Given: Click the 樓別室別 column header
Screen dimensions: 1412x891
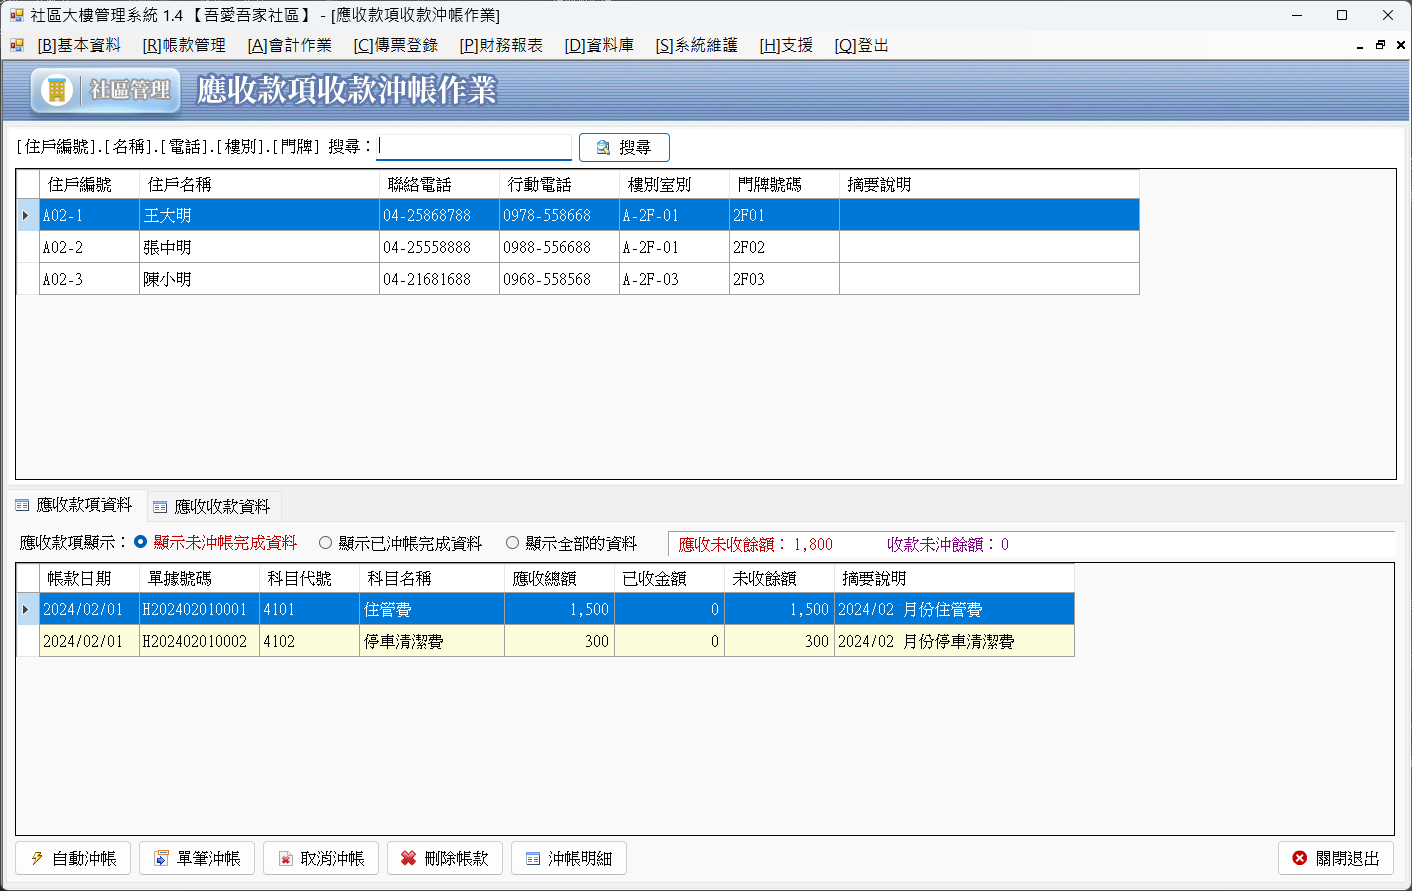Looking at the screenshot, I should coord(675,184).
